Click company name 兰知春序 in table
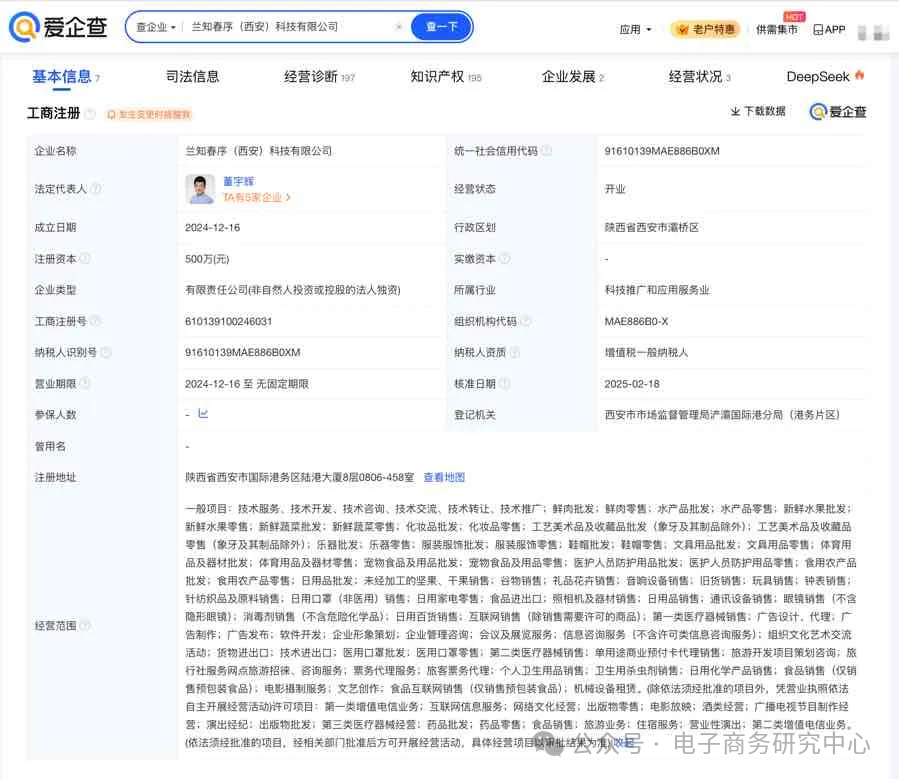The width and height of the screenshot is (899, 779). (258, 151)
